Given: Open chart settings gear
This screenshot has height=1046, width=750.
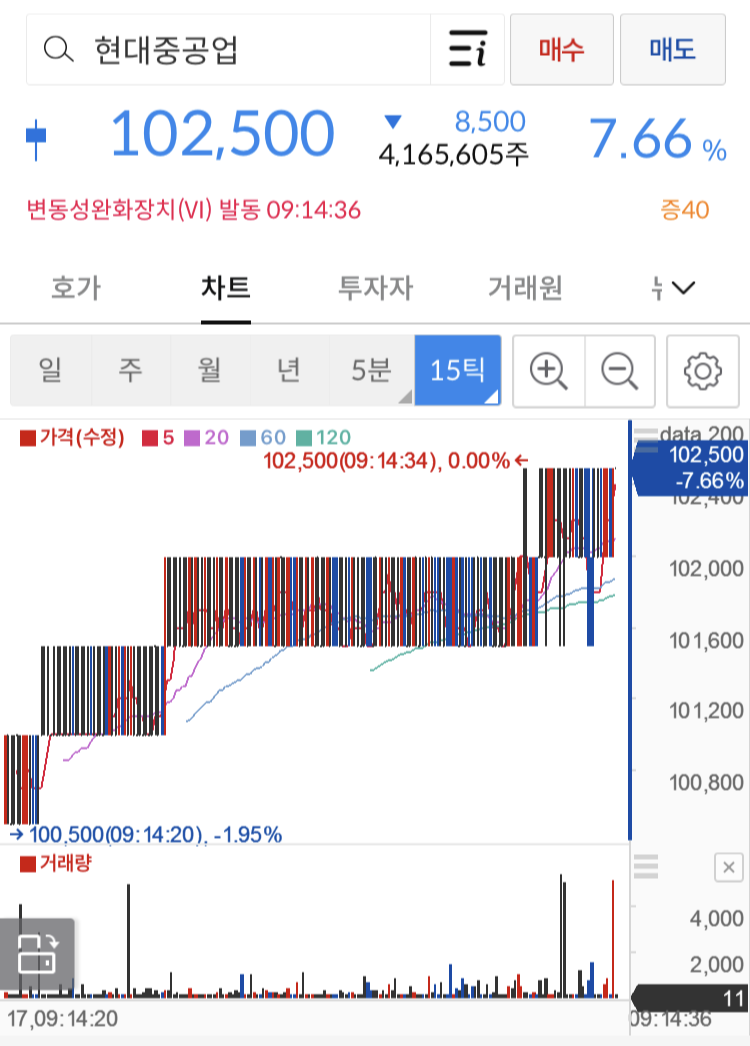Looking at the screenshot, I should pos(703,371).
